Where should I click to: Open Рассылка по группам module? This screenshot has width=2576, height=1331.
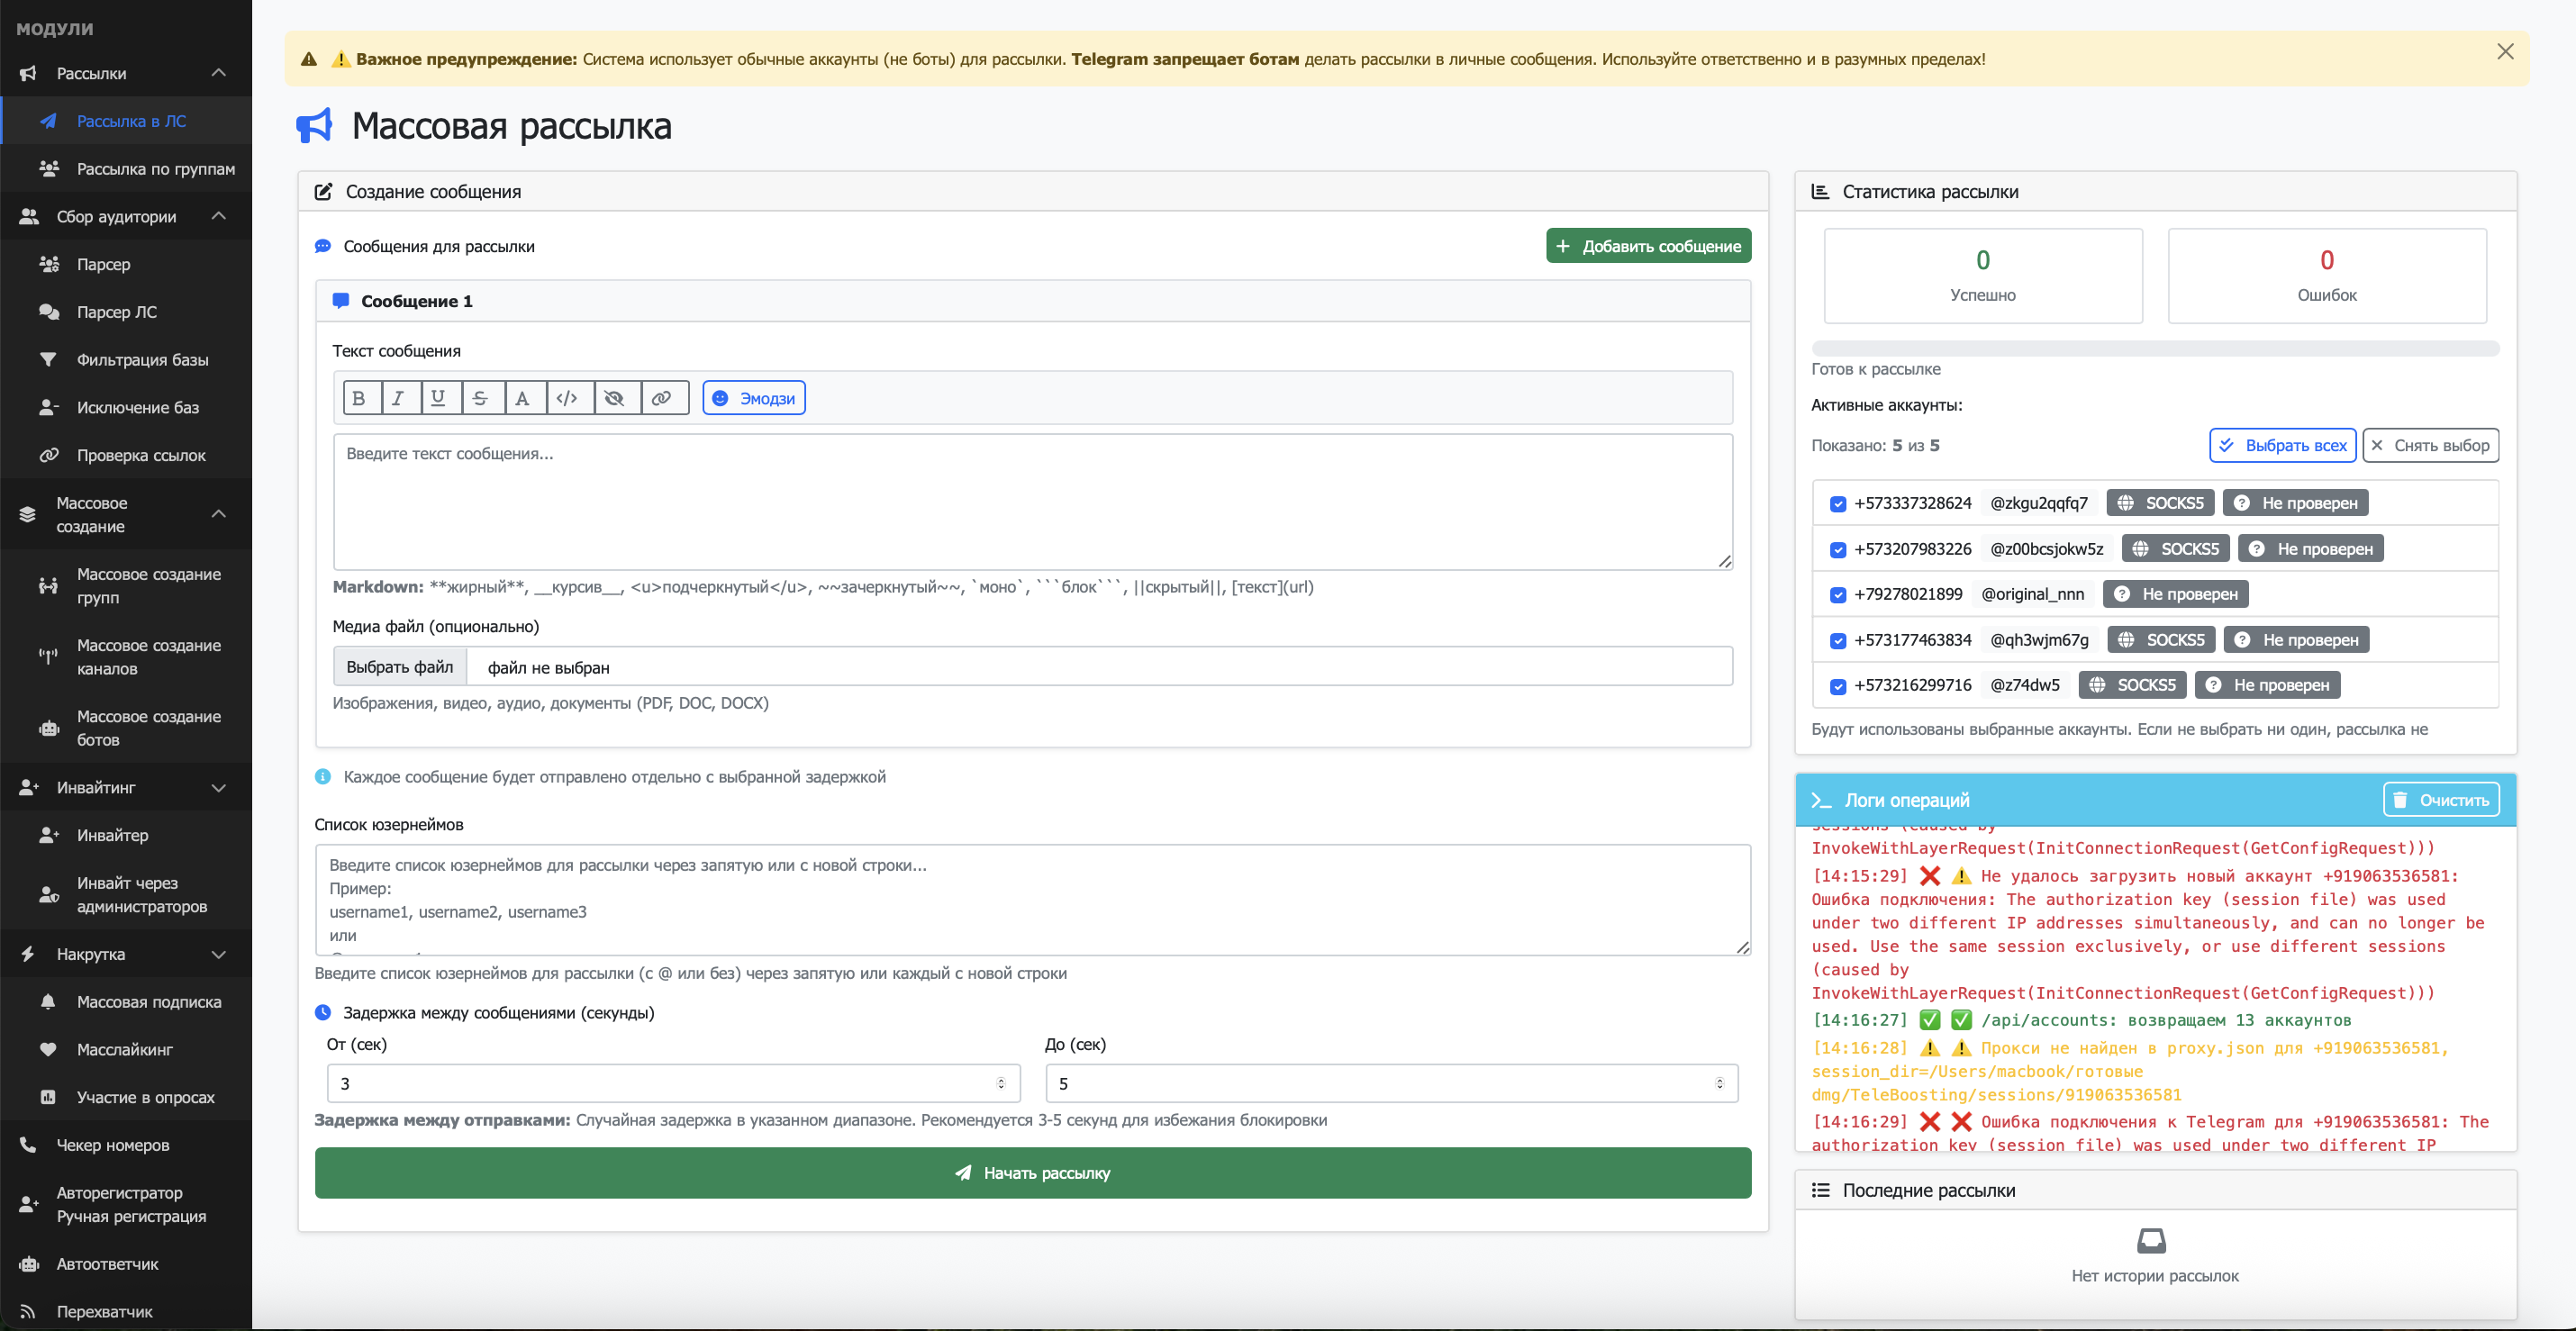(x=155, y=169)
